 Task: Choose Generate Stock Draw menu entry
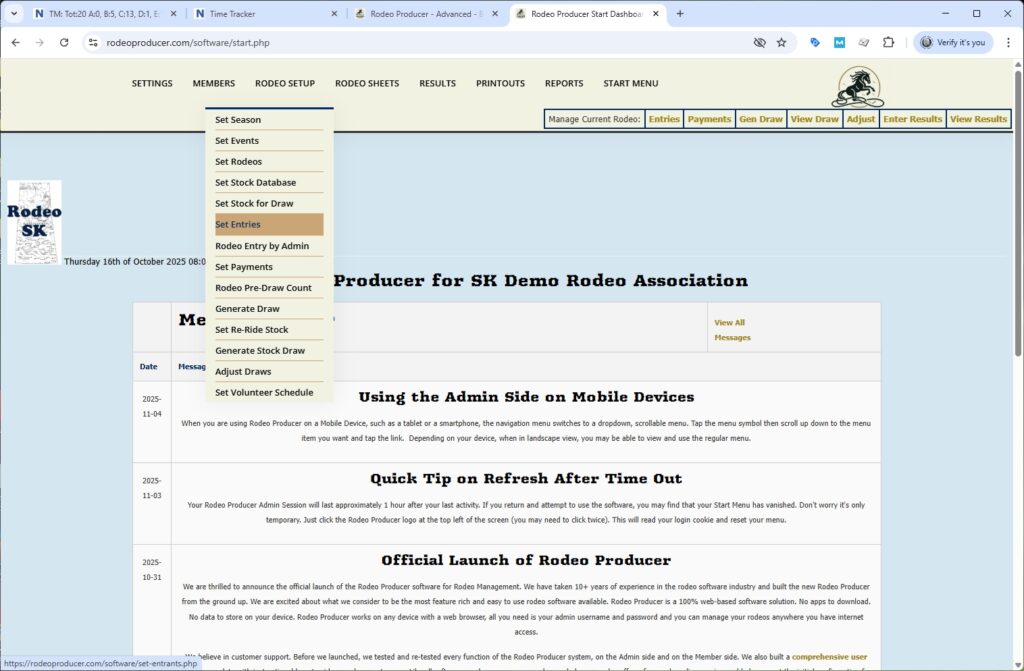pos(267,350)
